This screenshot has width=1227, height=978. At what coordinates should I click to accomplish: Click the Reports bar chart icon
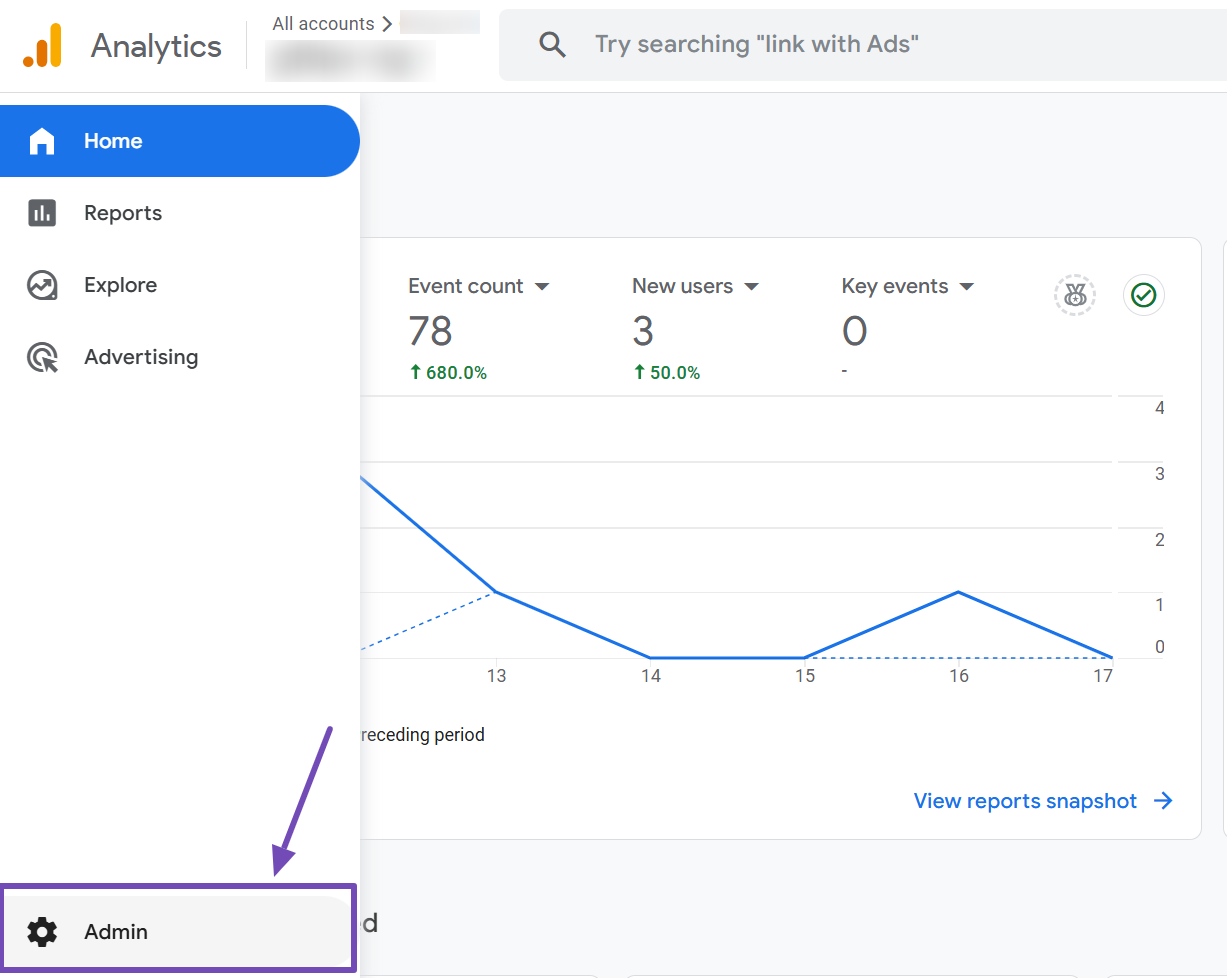coord(42,213)
